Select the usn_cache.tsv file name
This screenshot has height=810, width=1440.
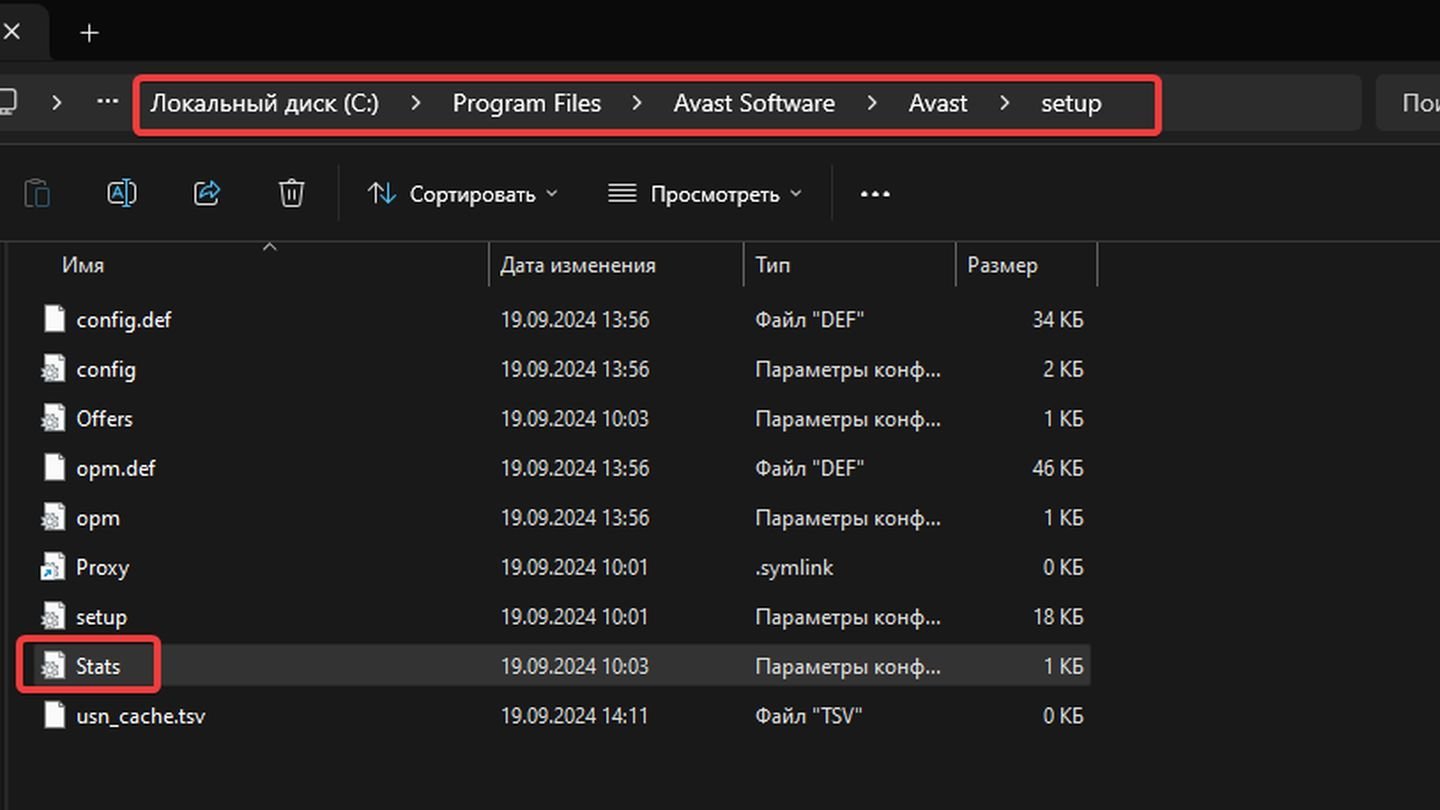click(x=141, y=716)
